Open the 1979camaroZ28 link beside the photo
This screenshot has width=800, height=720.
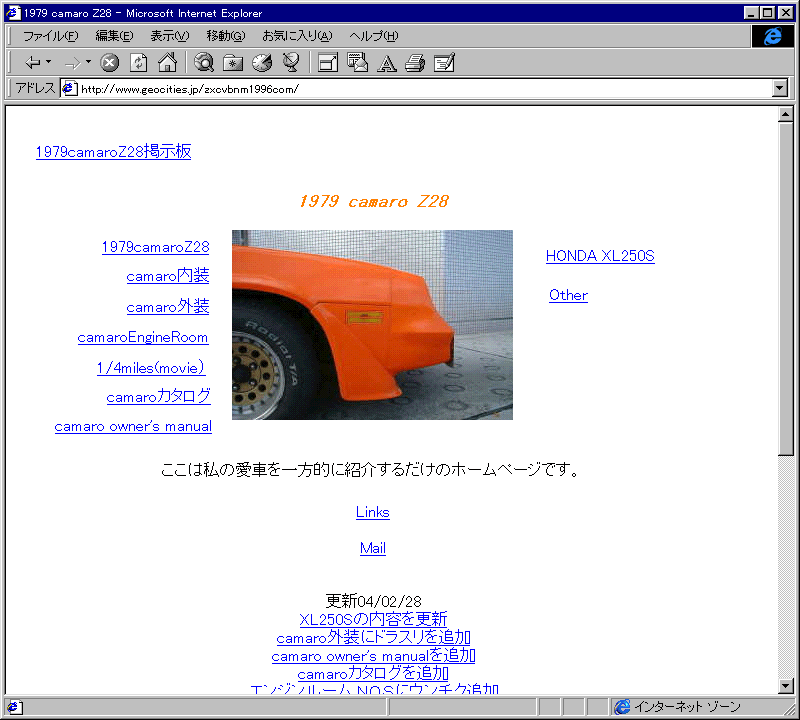[x=156, y=247]
